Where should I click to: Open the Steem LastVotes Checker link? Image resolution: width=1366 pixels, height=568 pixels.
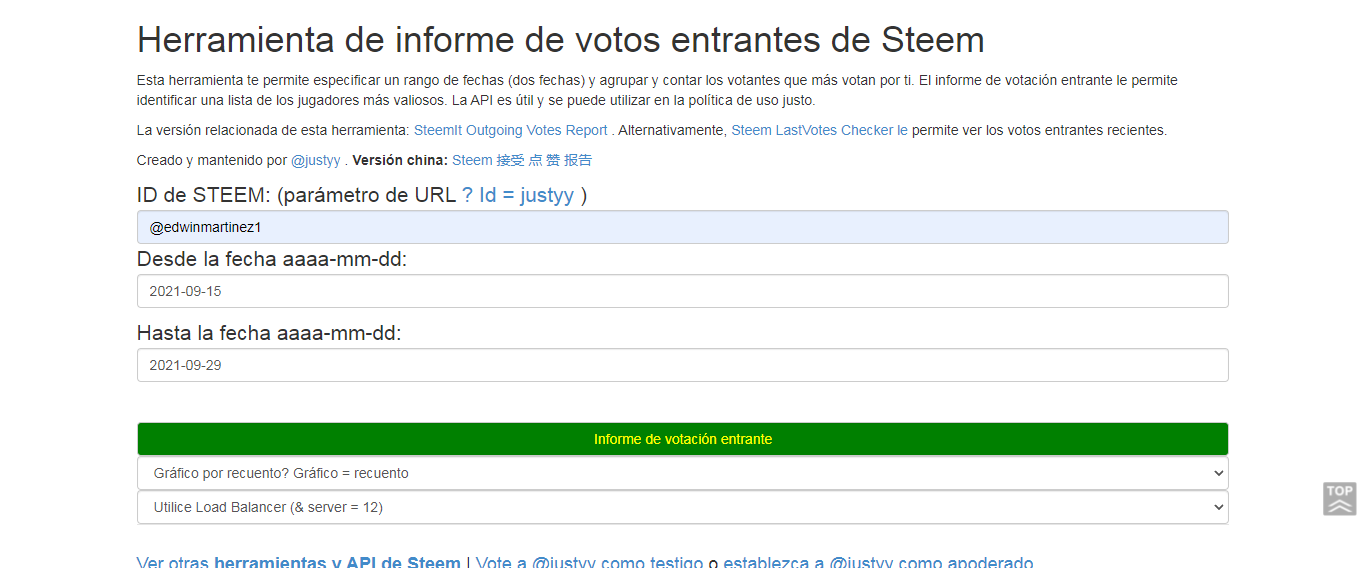coord(819,130)
